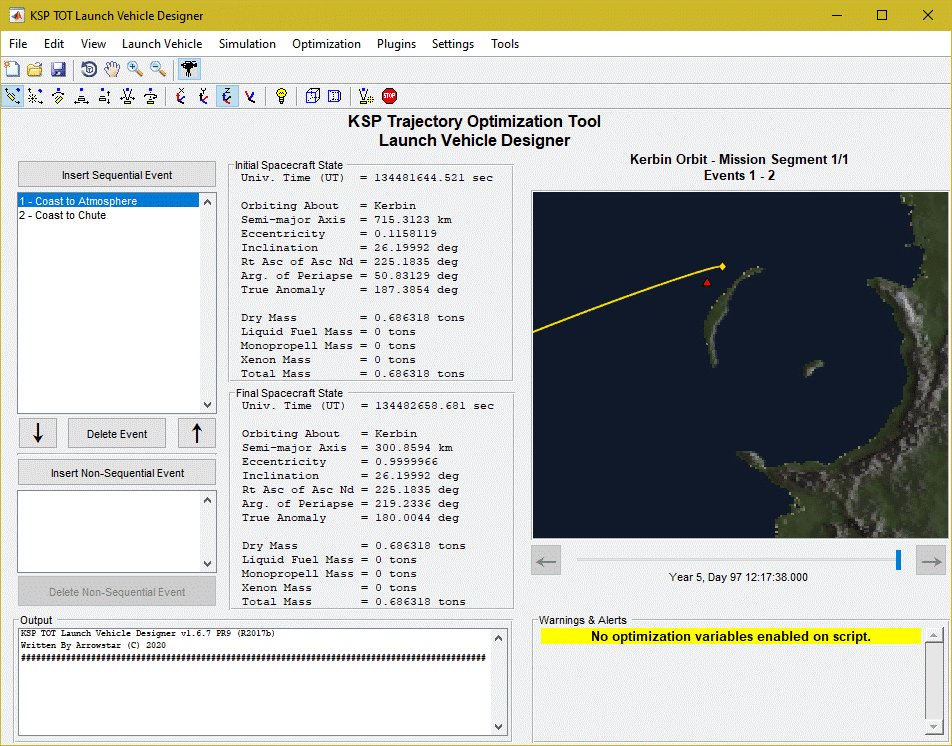
Task: Click the Save floppy disk icon
Action: point(58,69)
